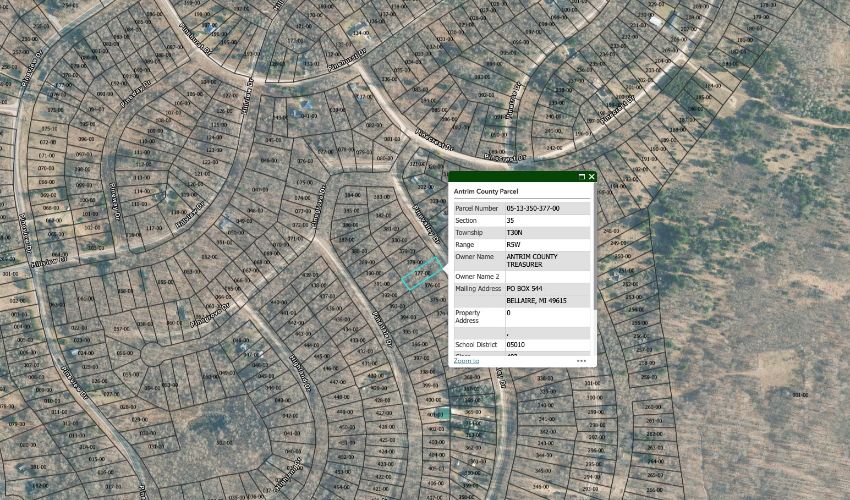
Task: Click the Township value T30N
Action: (514, 233)
